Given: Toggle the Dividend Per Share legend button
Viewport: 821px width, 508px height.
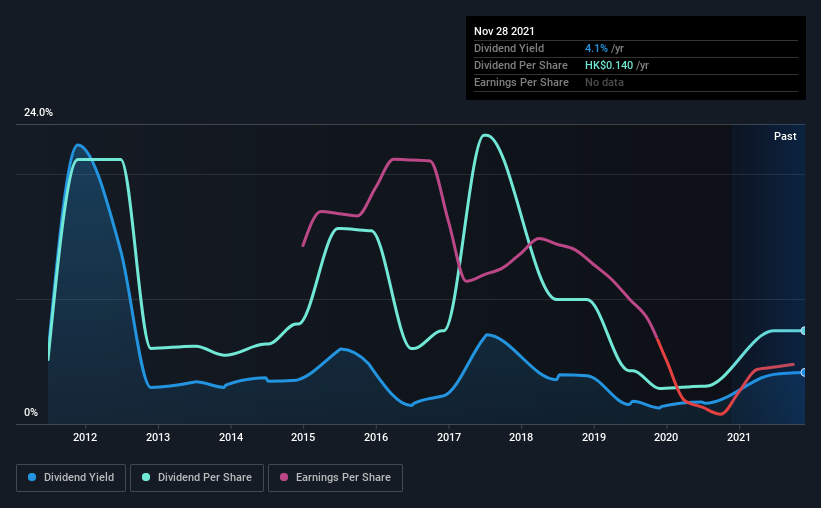Looking at the screenshot, I should click(x=197, y=478).
